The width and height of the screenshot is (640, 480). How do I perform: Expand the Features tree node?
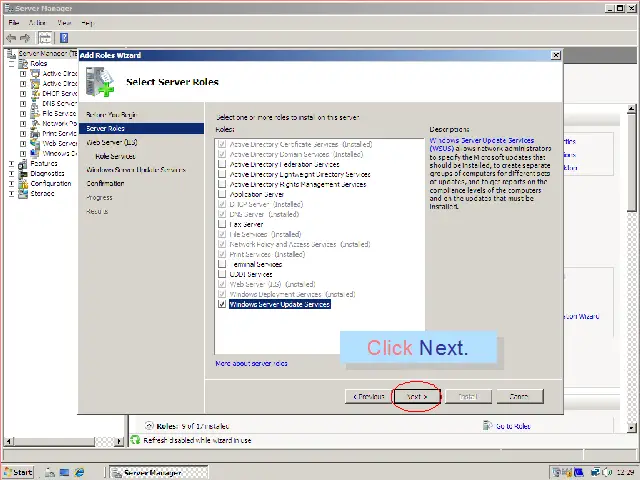click(x=11, y=164)
